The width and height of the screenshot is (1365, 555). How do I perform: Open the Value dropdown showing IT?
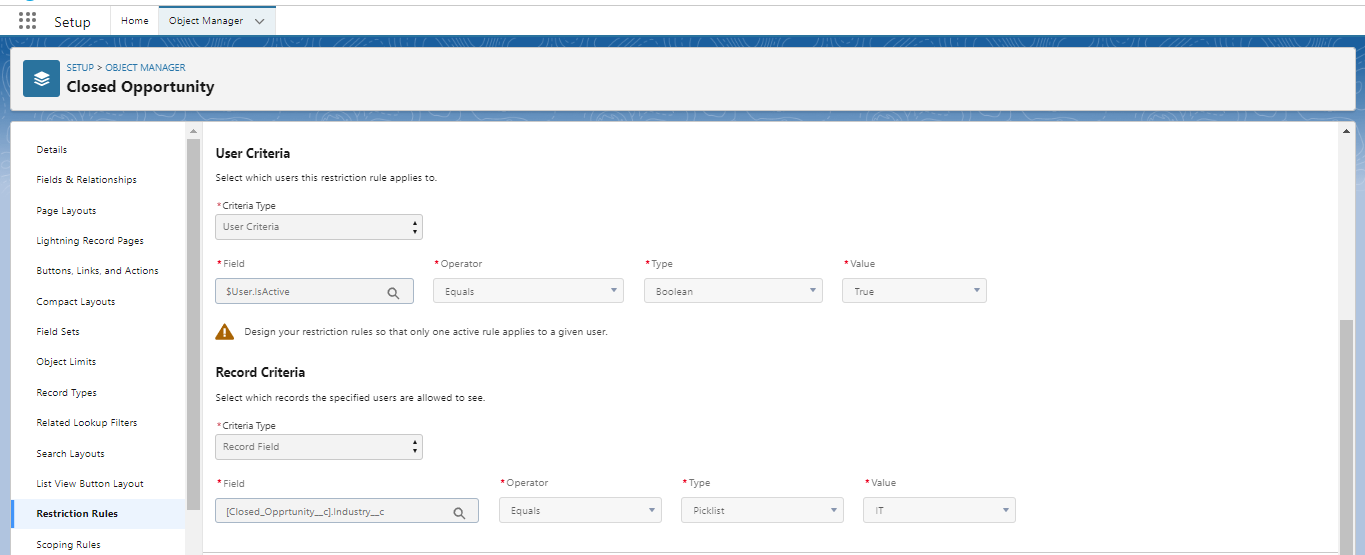click(x=939, y=510)
